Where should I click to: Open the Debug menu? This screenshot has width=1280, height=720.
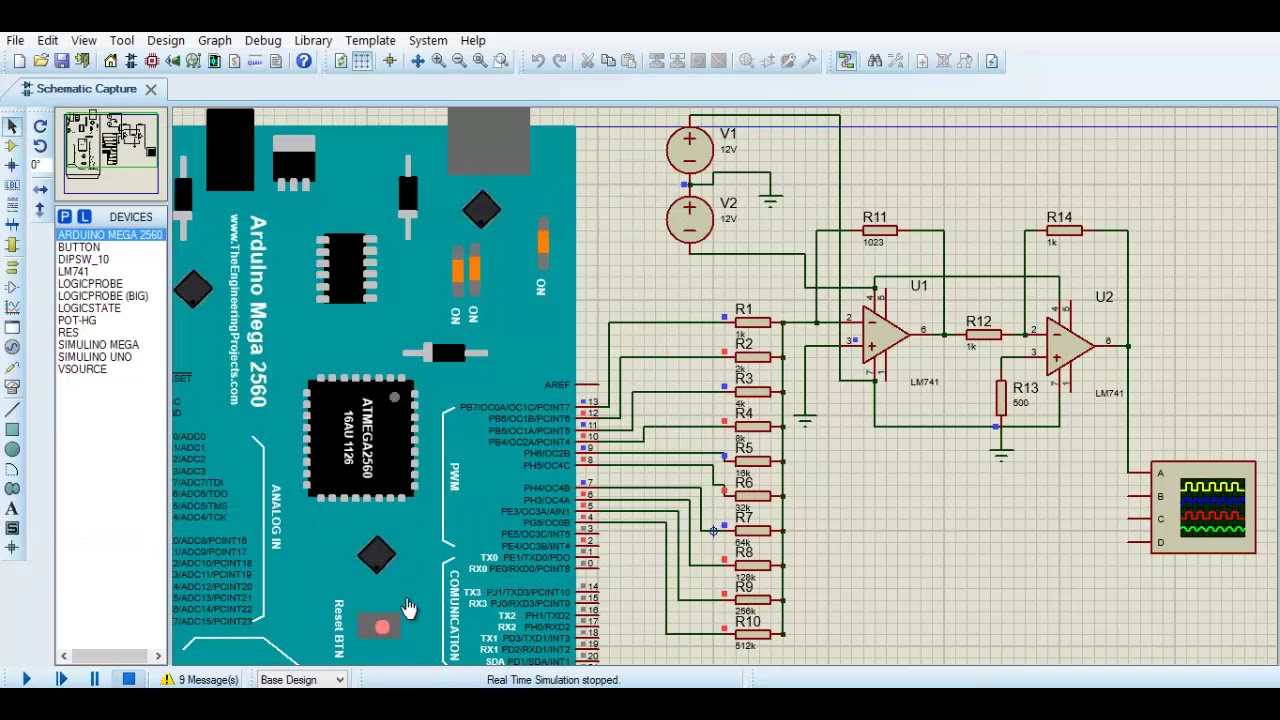(x=263, y=41)
